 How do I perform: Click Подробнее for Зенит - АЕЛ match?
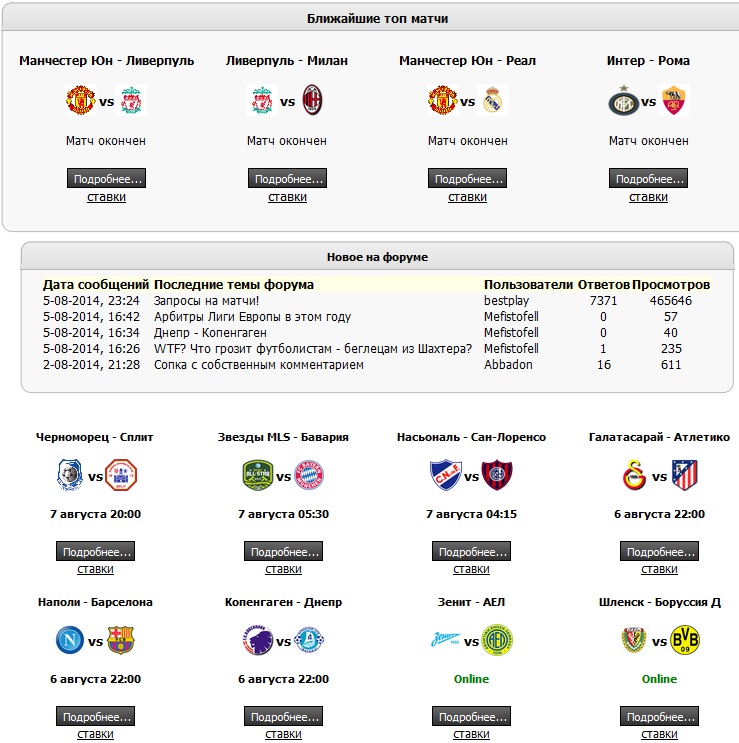point(471,717)
